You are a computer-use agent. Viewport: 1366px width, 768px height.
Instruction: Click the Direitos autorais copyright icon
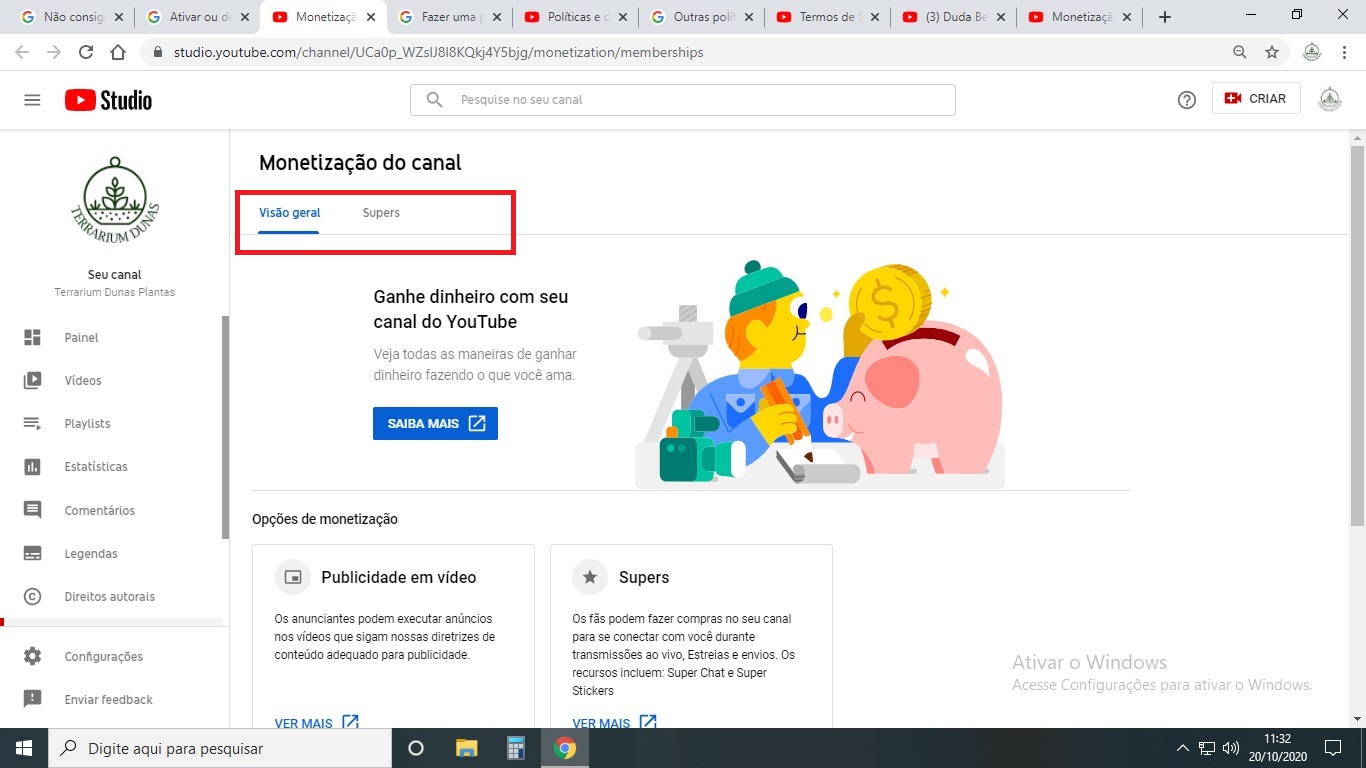coord(32,597)
